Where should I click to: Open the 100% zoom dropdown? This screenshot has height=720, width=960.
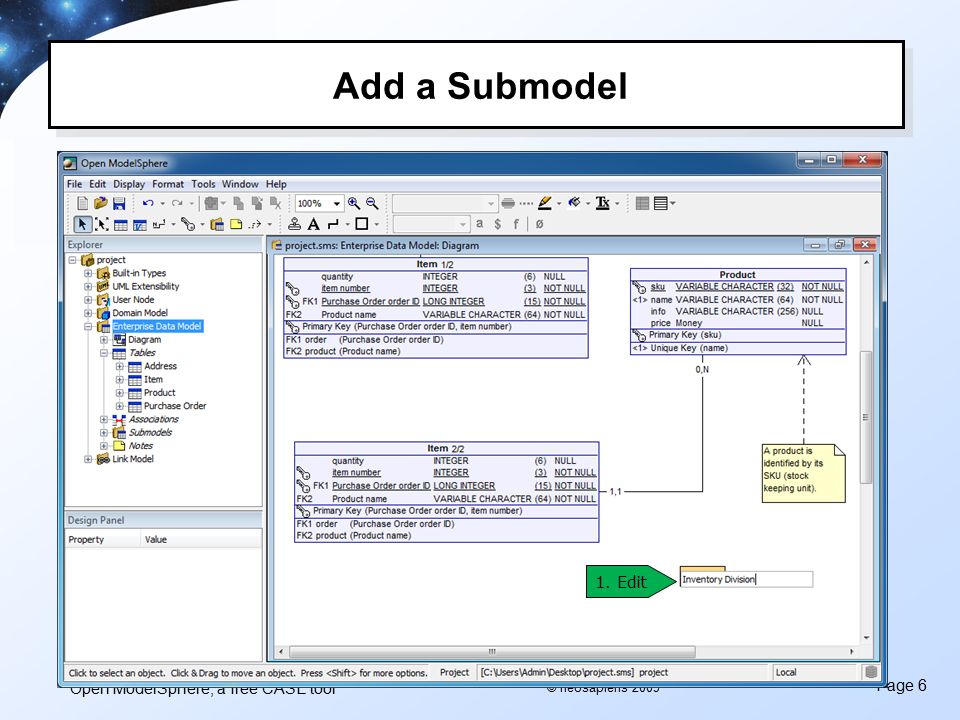(x=337, y=203)
